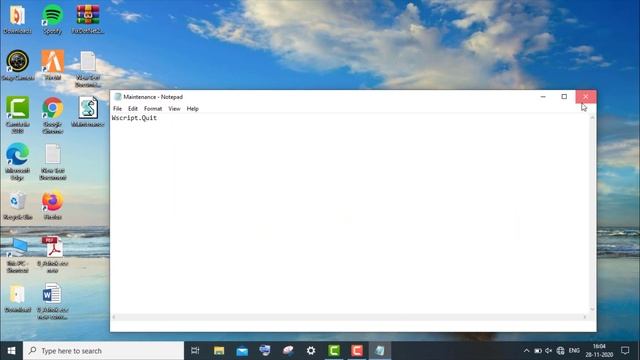Switch to the red Camtasia recorder taskbar app
The height and width of the screenshot is (360, 640).
(x=357, y=351)
